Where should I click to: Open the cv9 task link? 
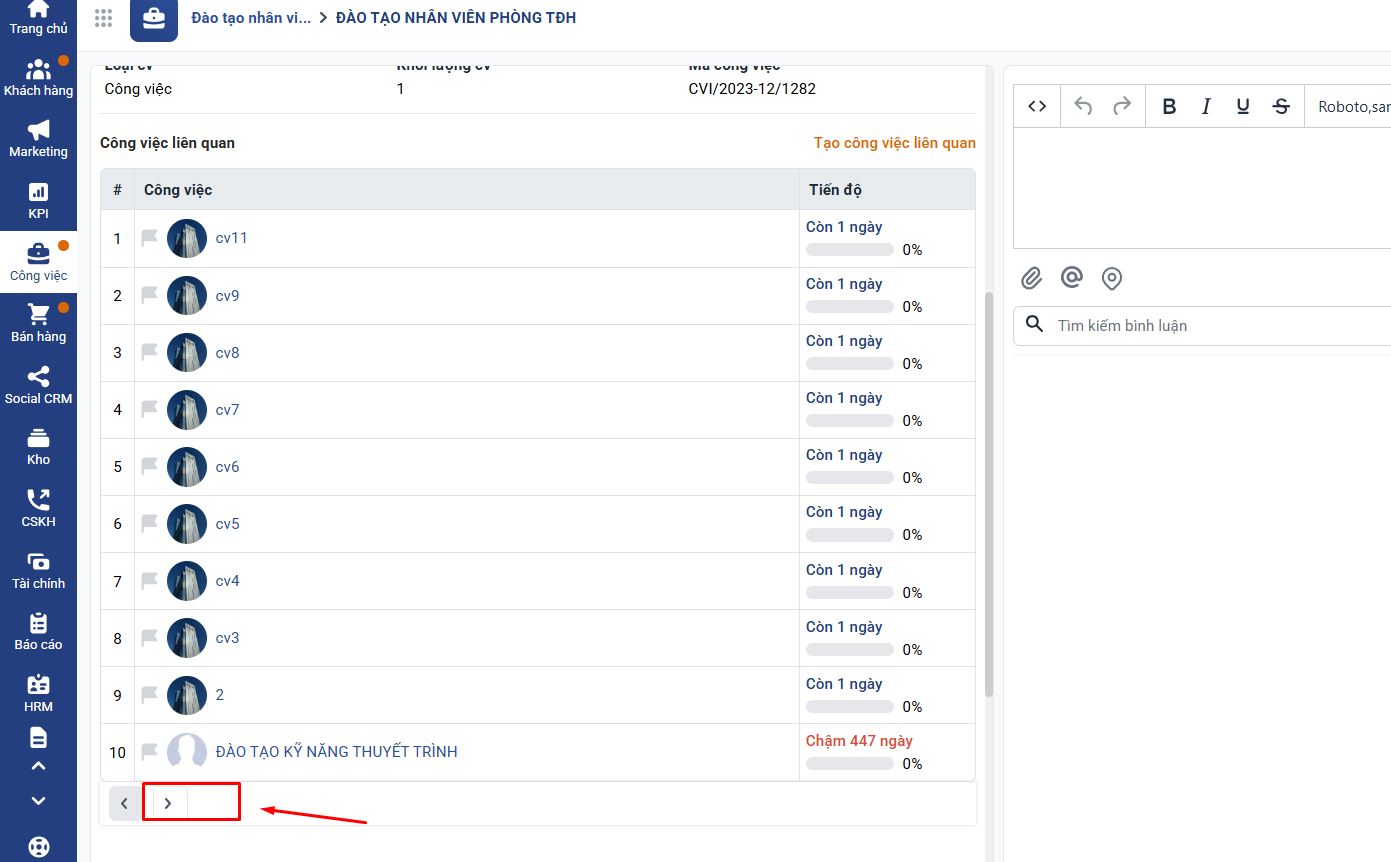(x=227, y=296)
